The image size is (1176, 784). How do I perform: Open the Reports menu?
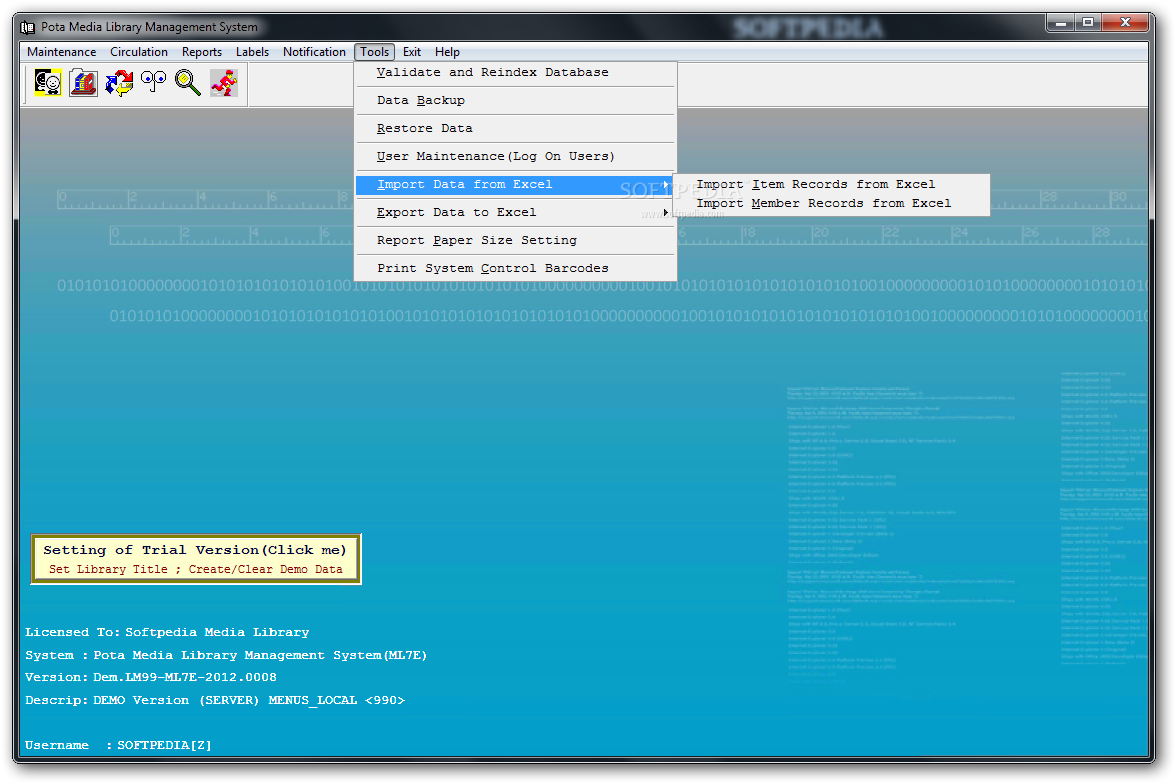click(202, 52)
